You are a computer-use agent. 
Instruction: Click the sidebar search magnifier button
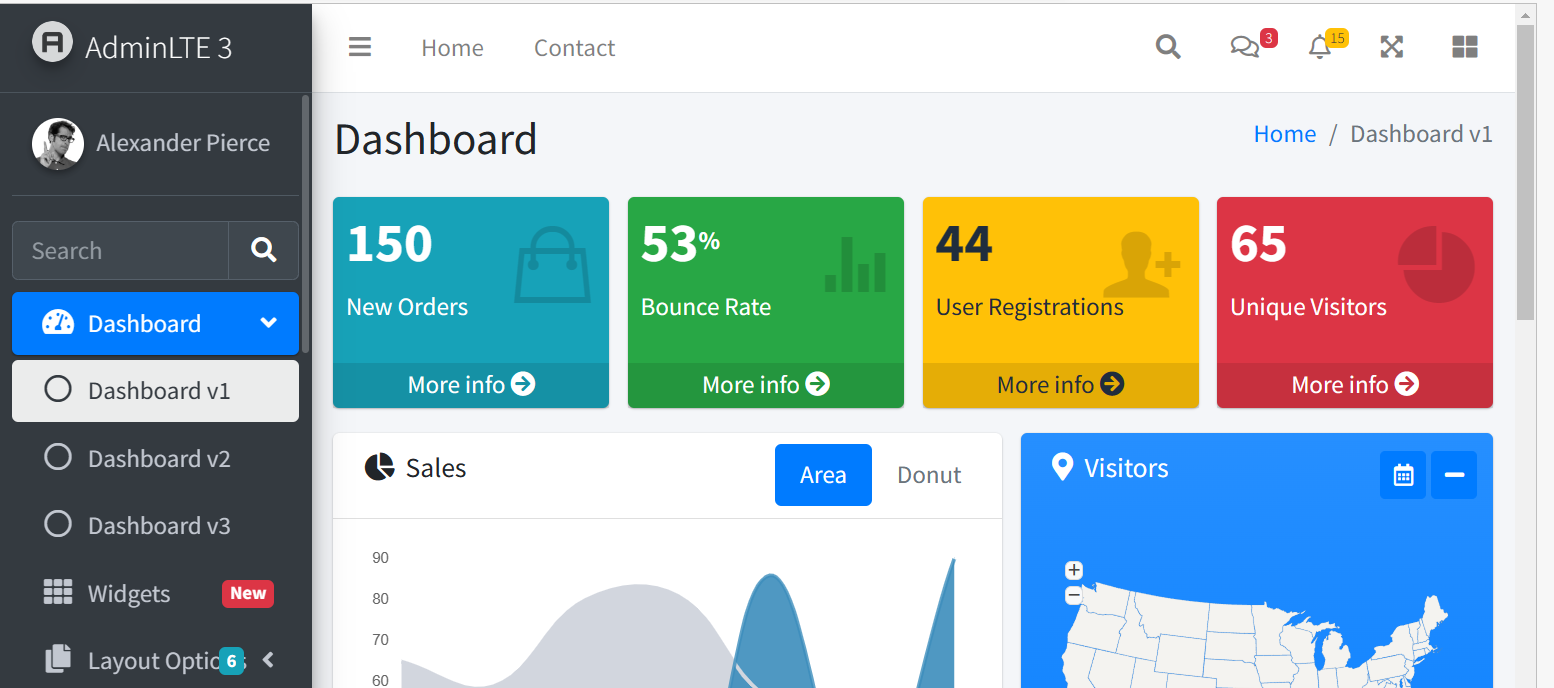[264, 250]
